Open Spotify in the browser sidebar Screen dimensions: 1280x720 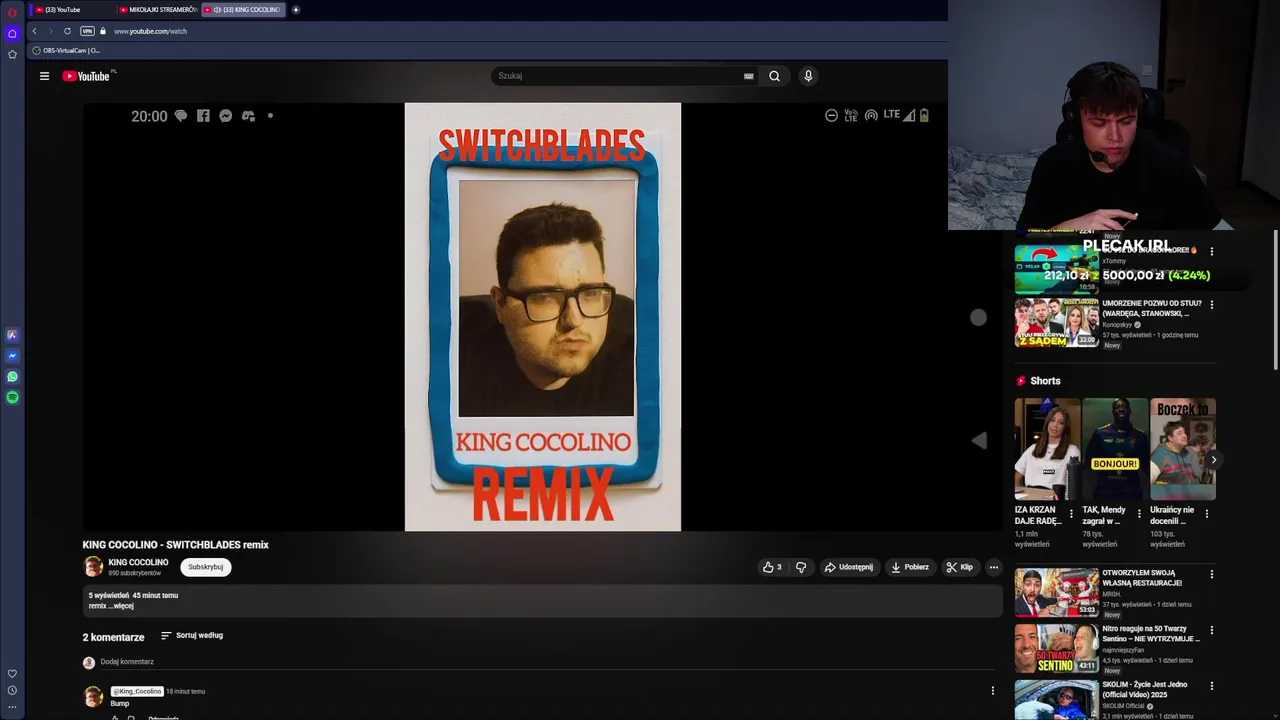point(12,398)
